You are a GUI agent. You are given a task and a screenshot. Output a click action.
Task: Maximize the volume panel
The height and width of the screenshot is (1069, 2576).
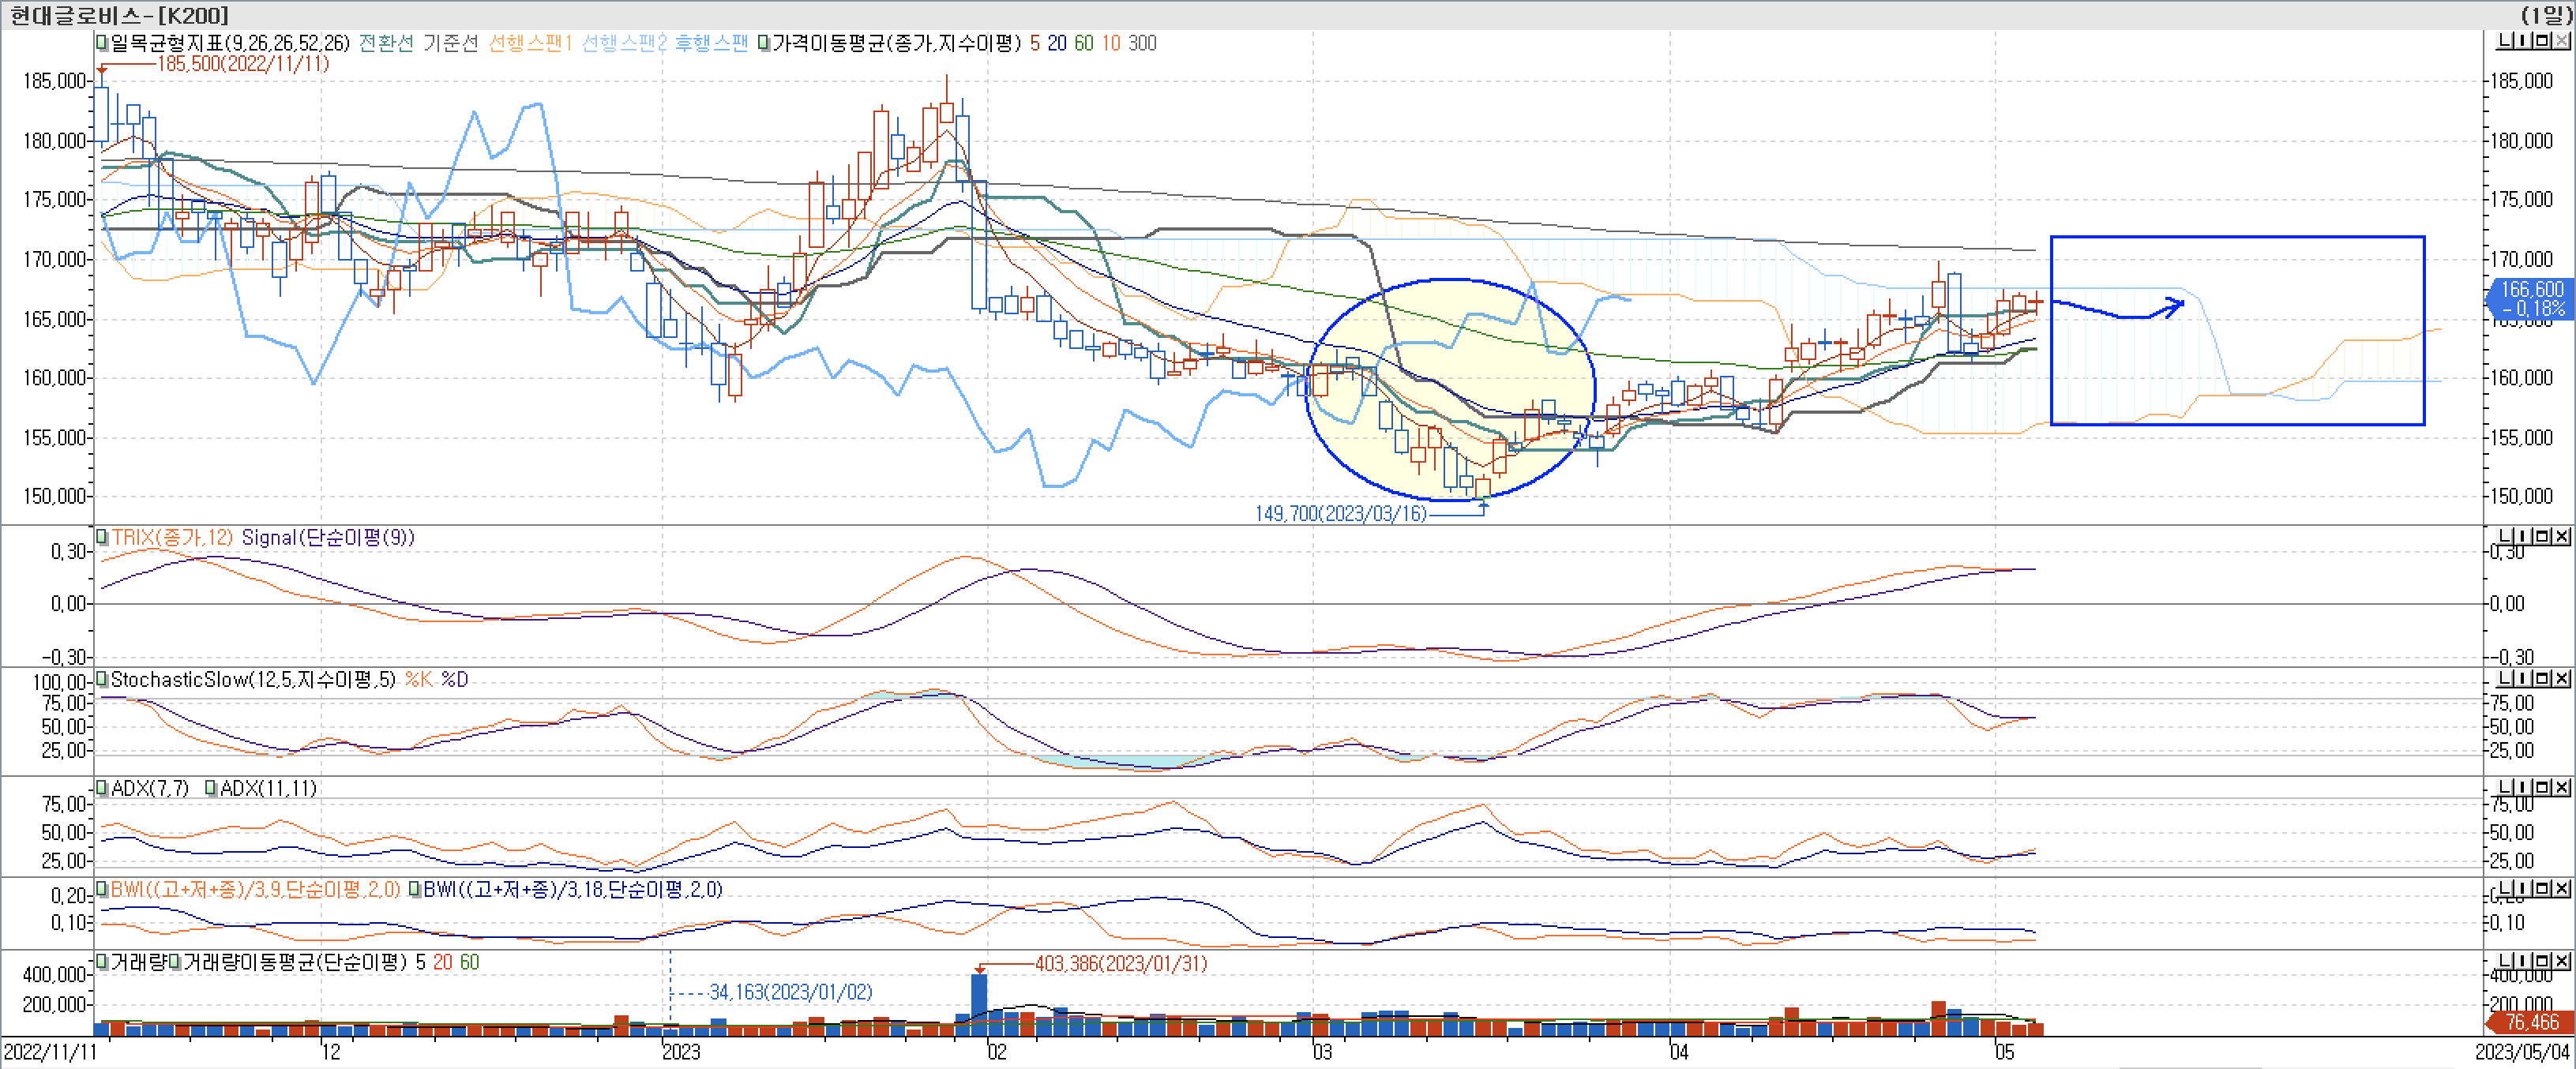tap(2544, 962)
